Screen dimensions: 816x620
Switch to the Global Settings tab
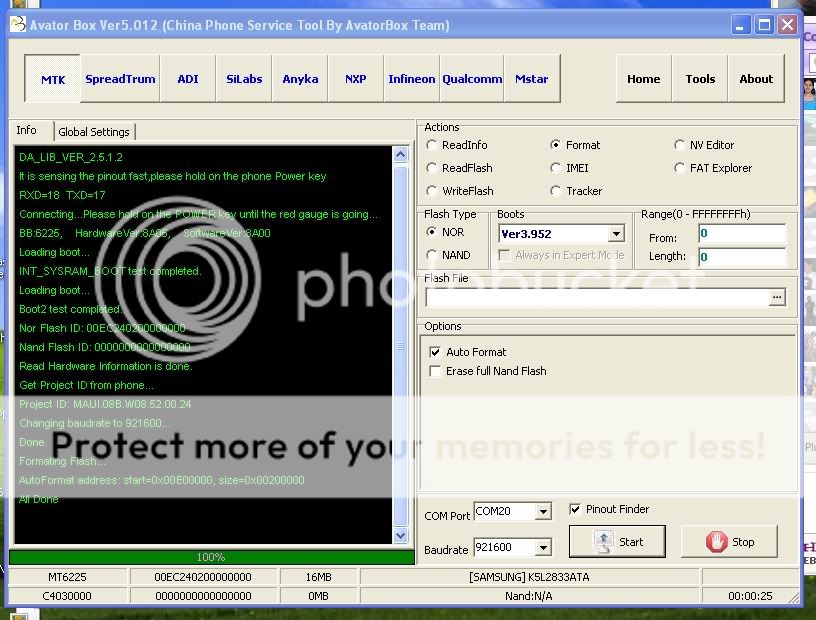[x=93, y=132]
